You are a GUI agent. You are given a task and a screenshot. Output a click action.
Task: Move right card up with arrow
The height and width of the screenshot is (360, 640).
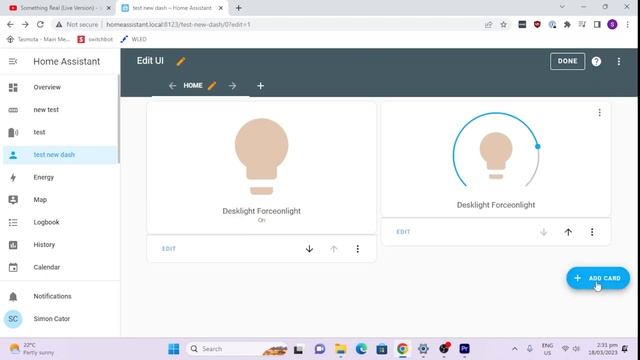568,232
